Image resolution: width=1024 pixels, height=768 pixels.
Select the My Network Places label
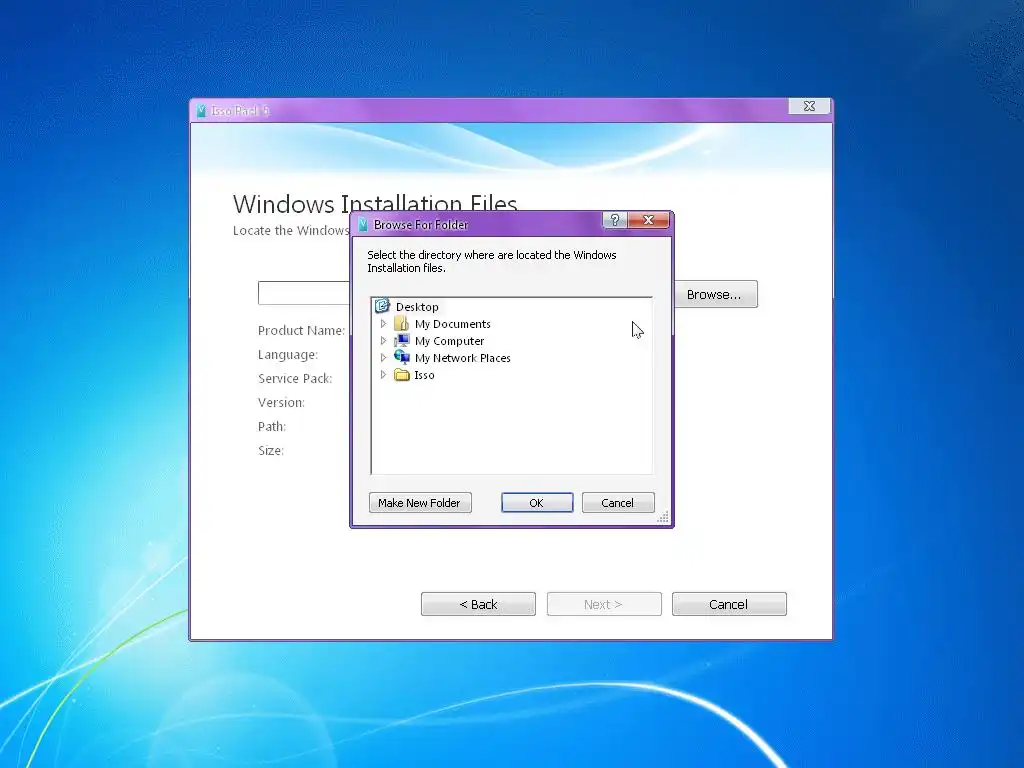point(462,358)
